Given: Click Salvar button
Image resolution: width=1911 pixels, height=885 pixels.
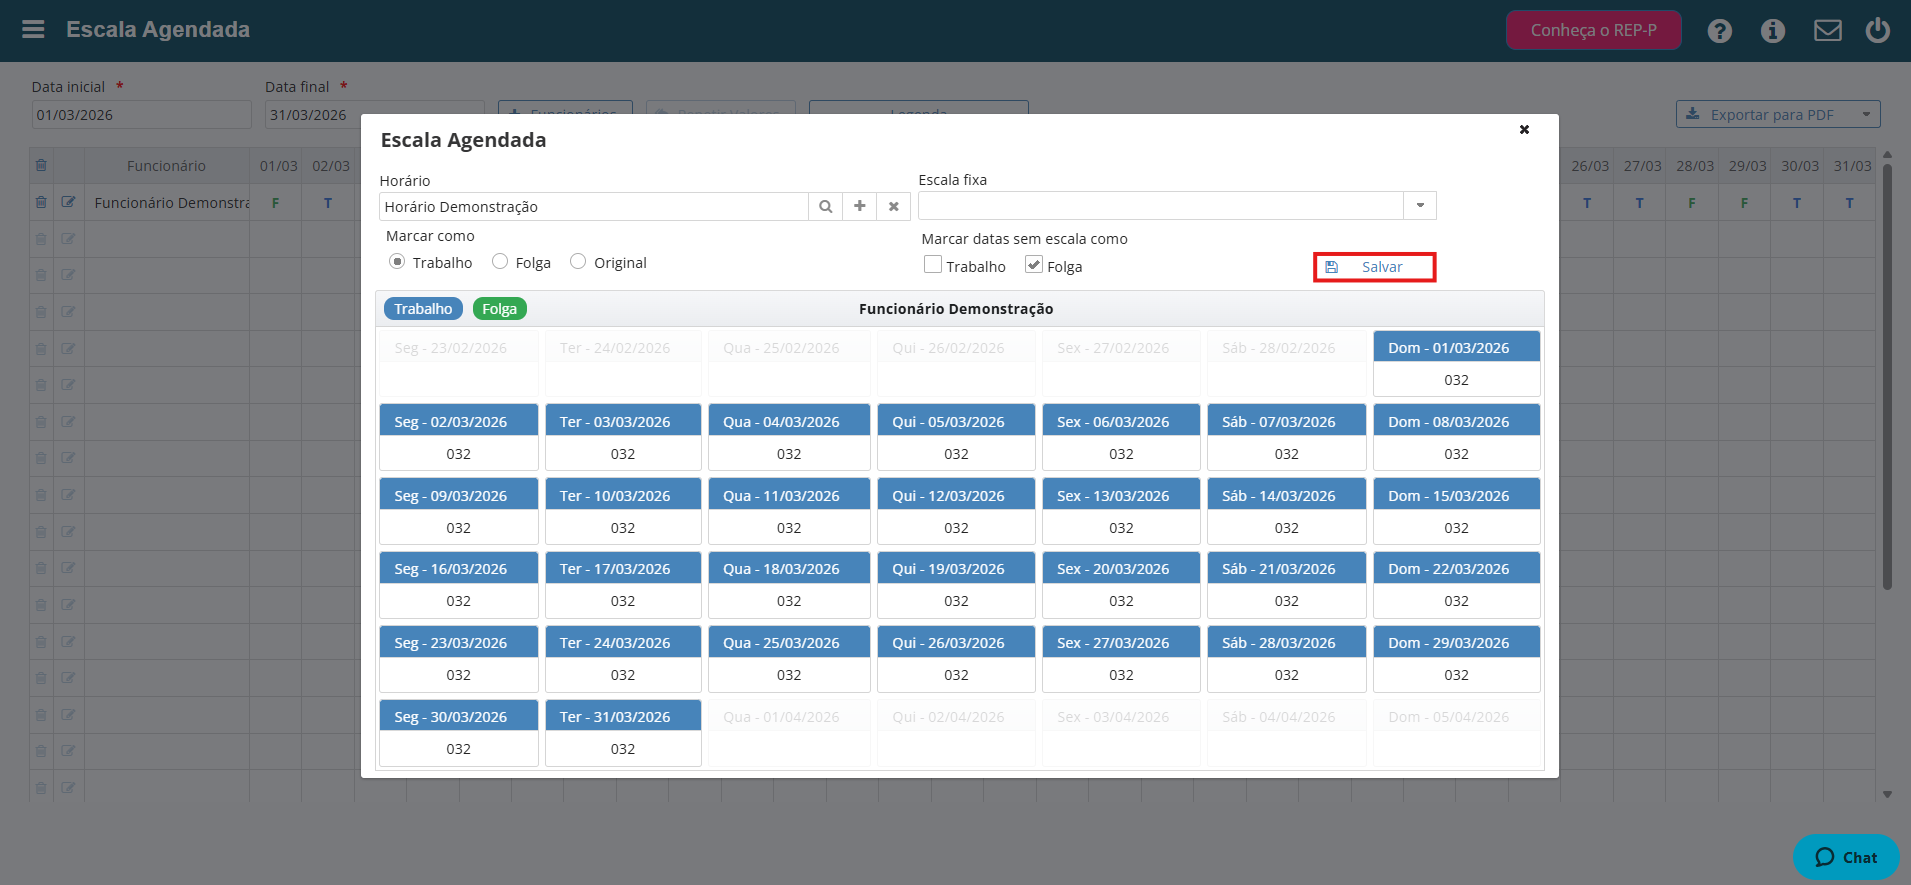Looking at the screenshot, I should coord(1374,267).
